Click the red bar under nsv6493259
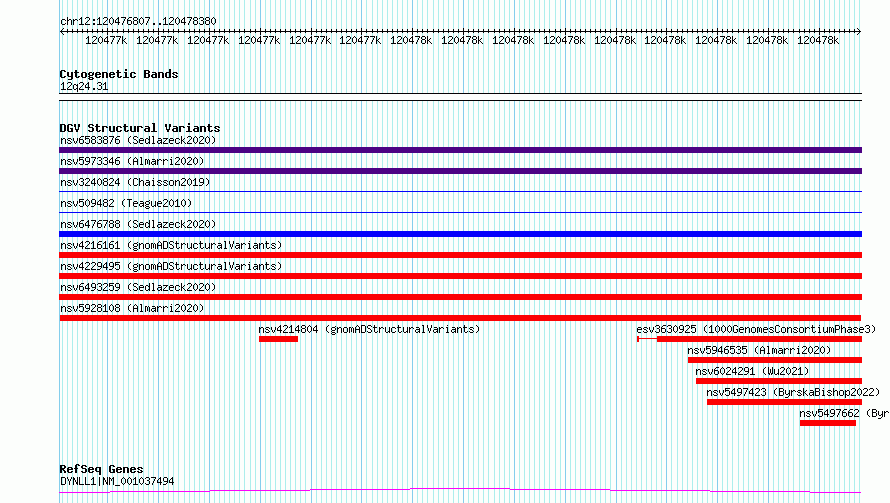The width and height of the screenshot is (890, 503). 460,297
